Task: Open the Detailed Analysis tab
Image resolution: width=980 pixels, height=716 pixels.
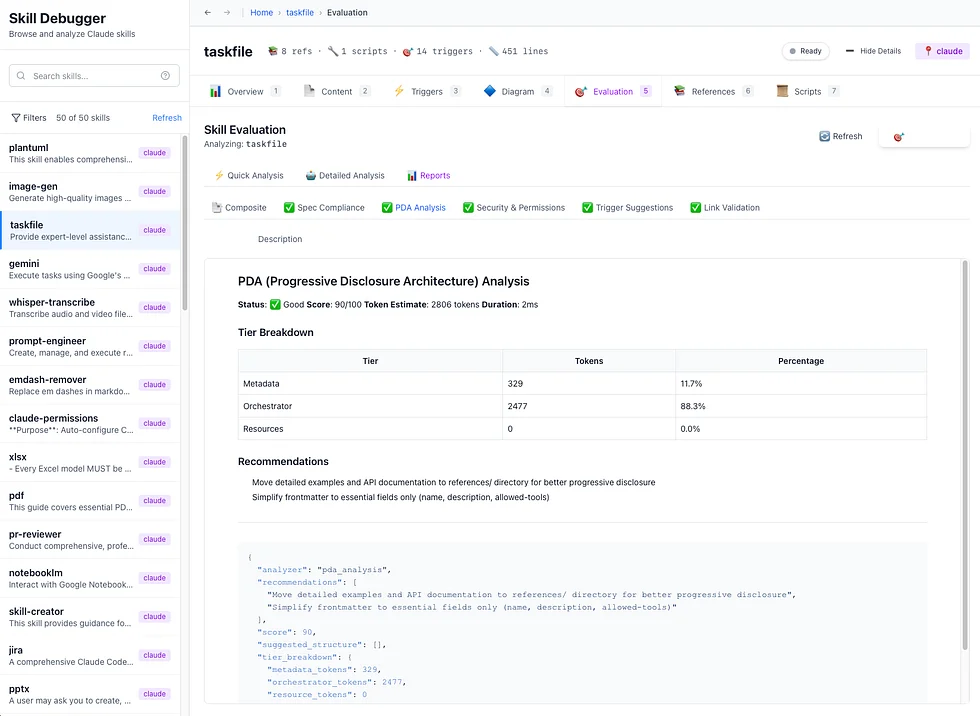Action: [x=345, y=174]
